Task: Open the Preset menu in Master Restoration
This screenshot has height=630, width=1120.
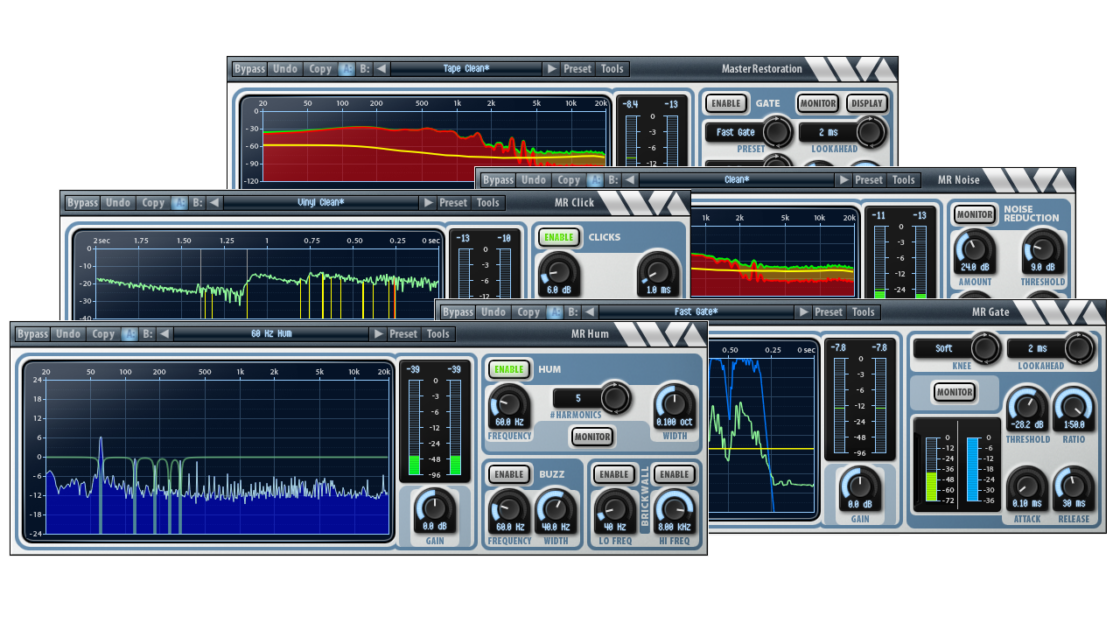Action: pyautogui.click(x=579, y=68)
